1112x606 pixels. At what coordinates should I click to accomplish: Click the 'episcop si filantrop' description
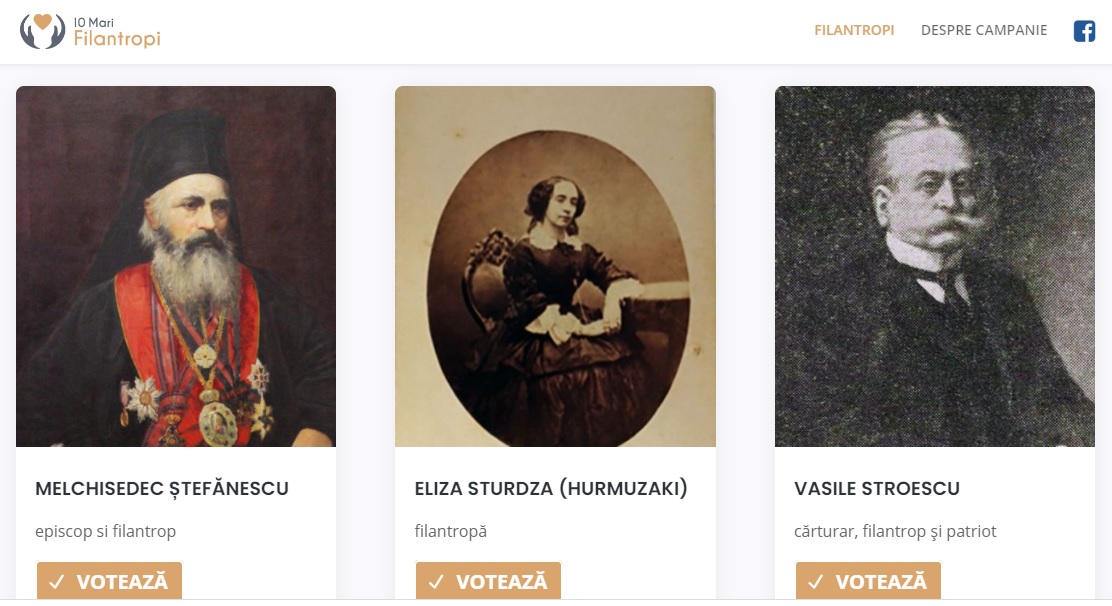(106, 531)
